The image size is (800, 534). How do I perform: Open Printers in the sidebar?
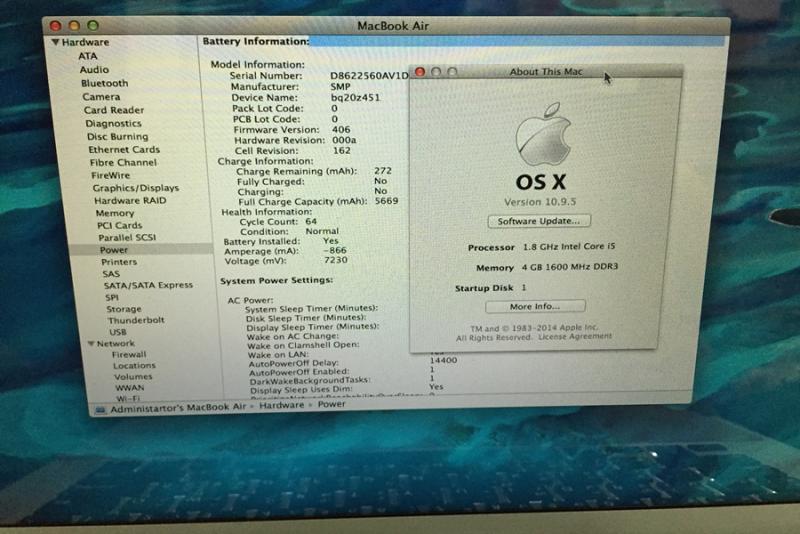pos(119,262)
